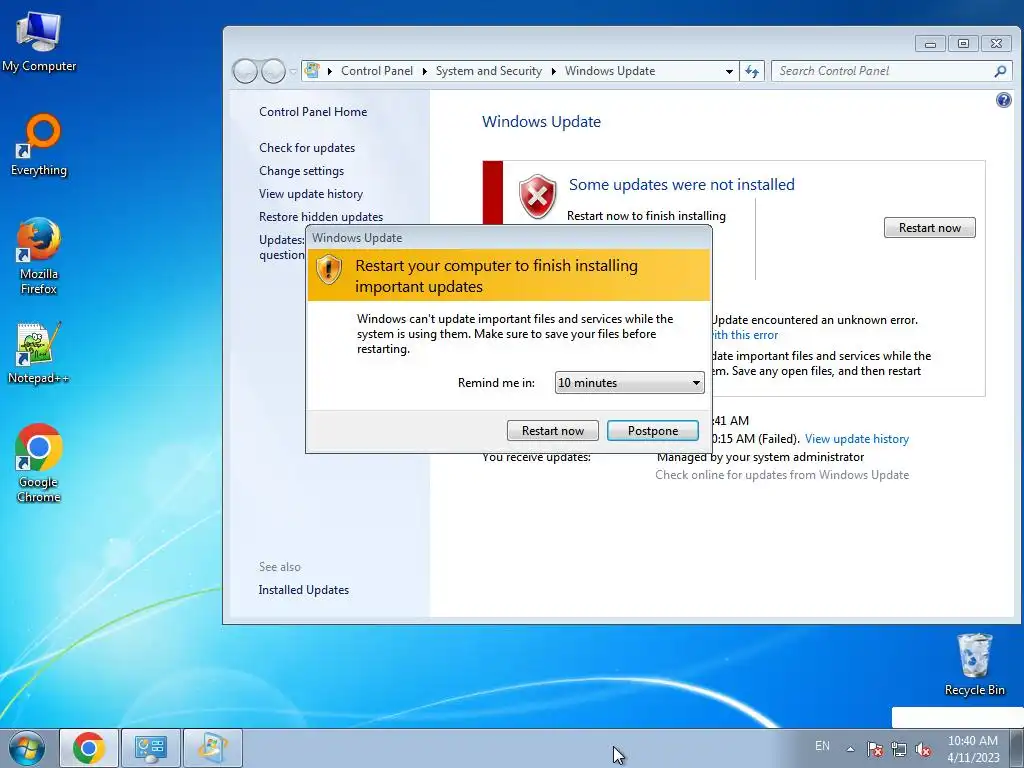The image size is (1024, 768).
Task: Click the Postpone button
Action: tap(652, 430)
